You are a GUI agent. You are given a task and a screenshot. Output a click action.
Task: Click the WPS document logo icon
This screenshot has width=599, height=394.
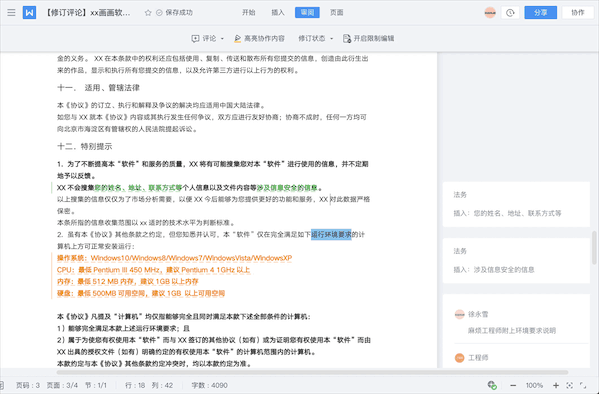coord(29,13)
